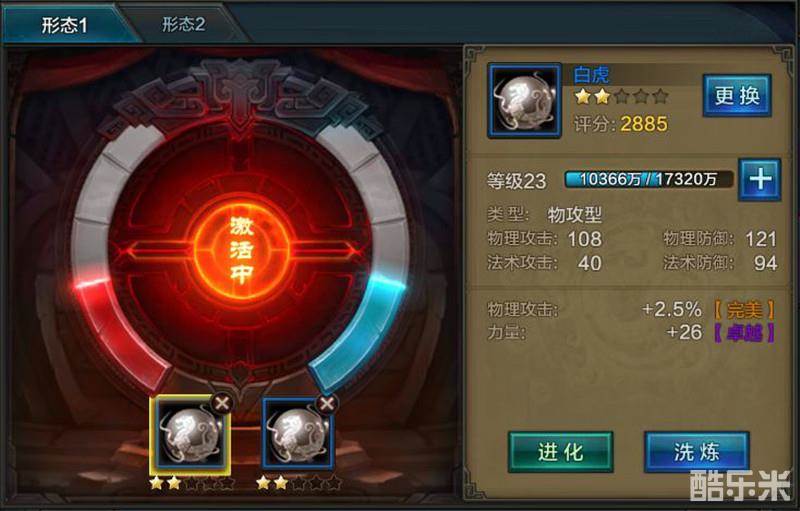800x511 pixels.
Task: Click the 白虎 orb portrait icon
Action: (524, 100)
